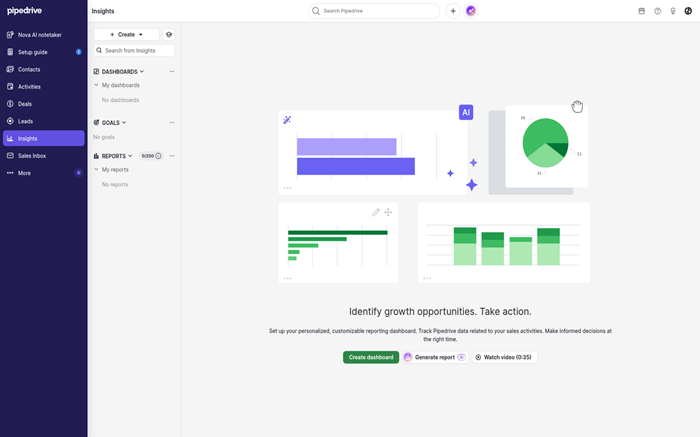Click the green pie chart illustration
700x437 pixels.
click(545, 142)
